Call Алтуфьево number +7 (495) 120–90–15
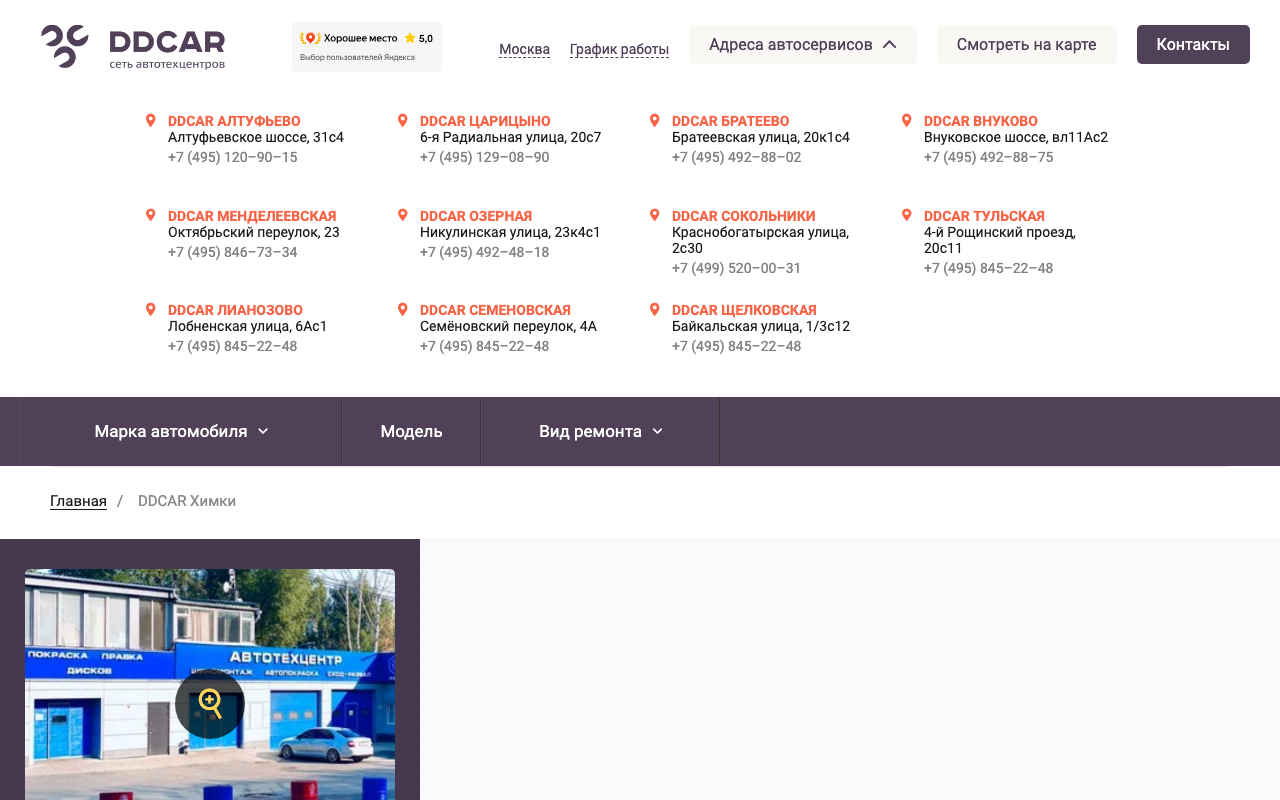Viewport: 1280px width, 800px height. tap(233, 157)
